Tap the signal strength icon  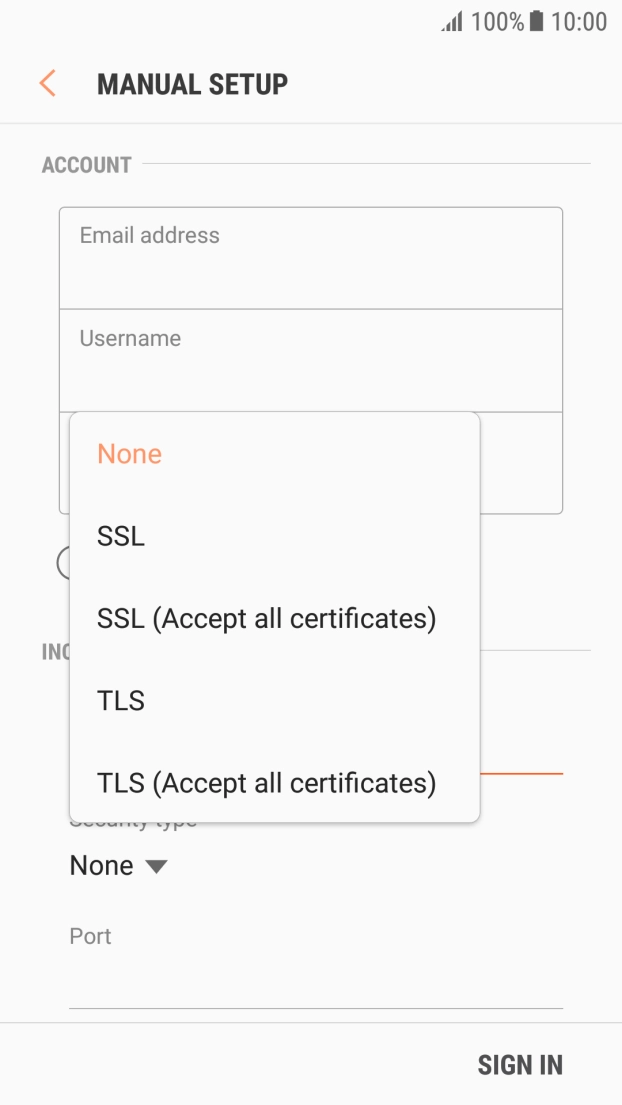452,22
